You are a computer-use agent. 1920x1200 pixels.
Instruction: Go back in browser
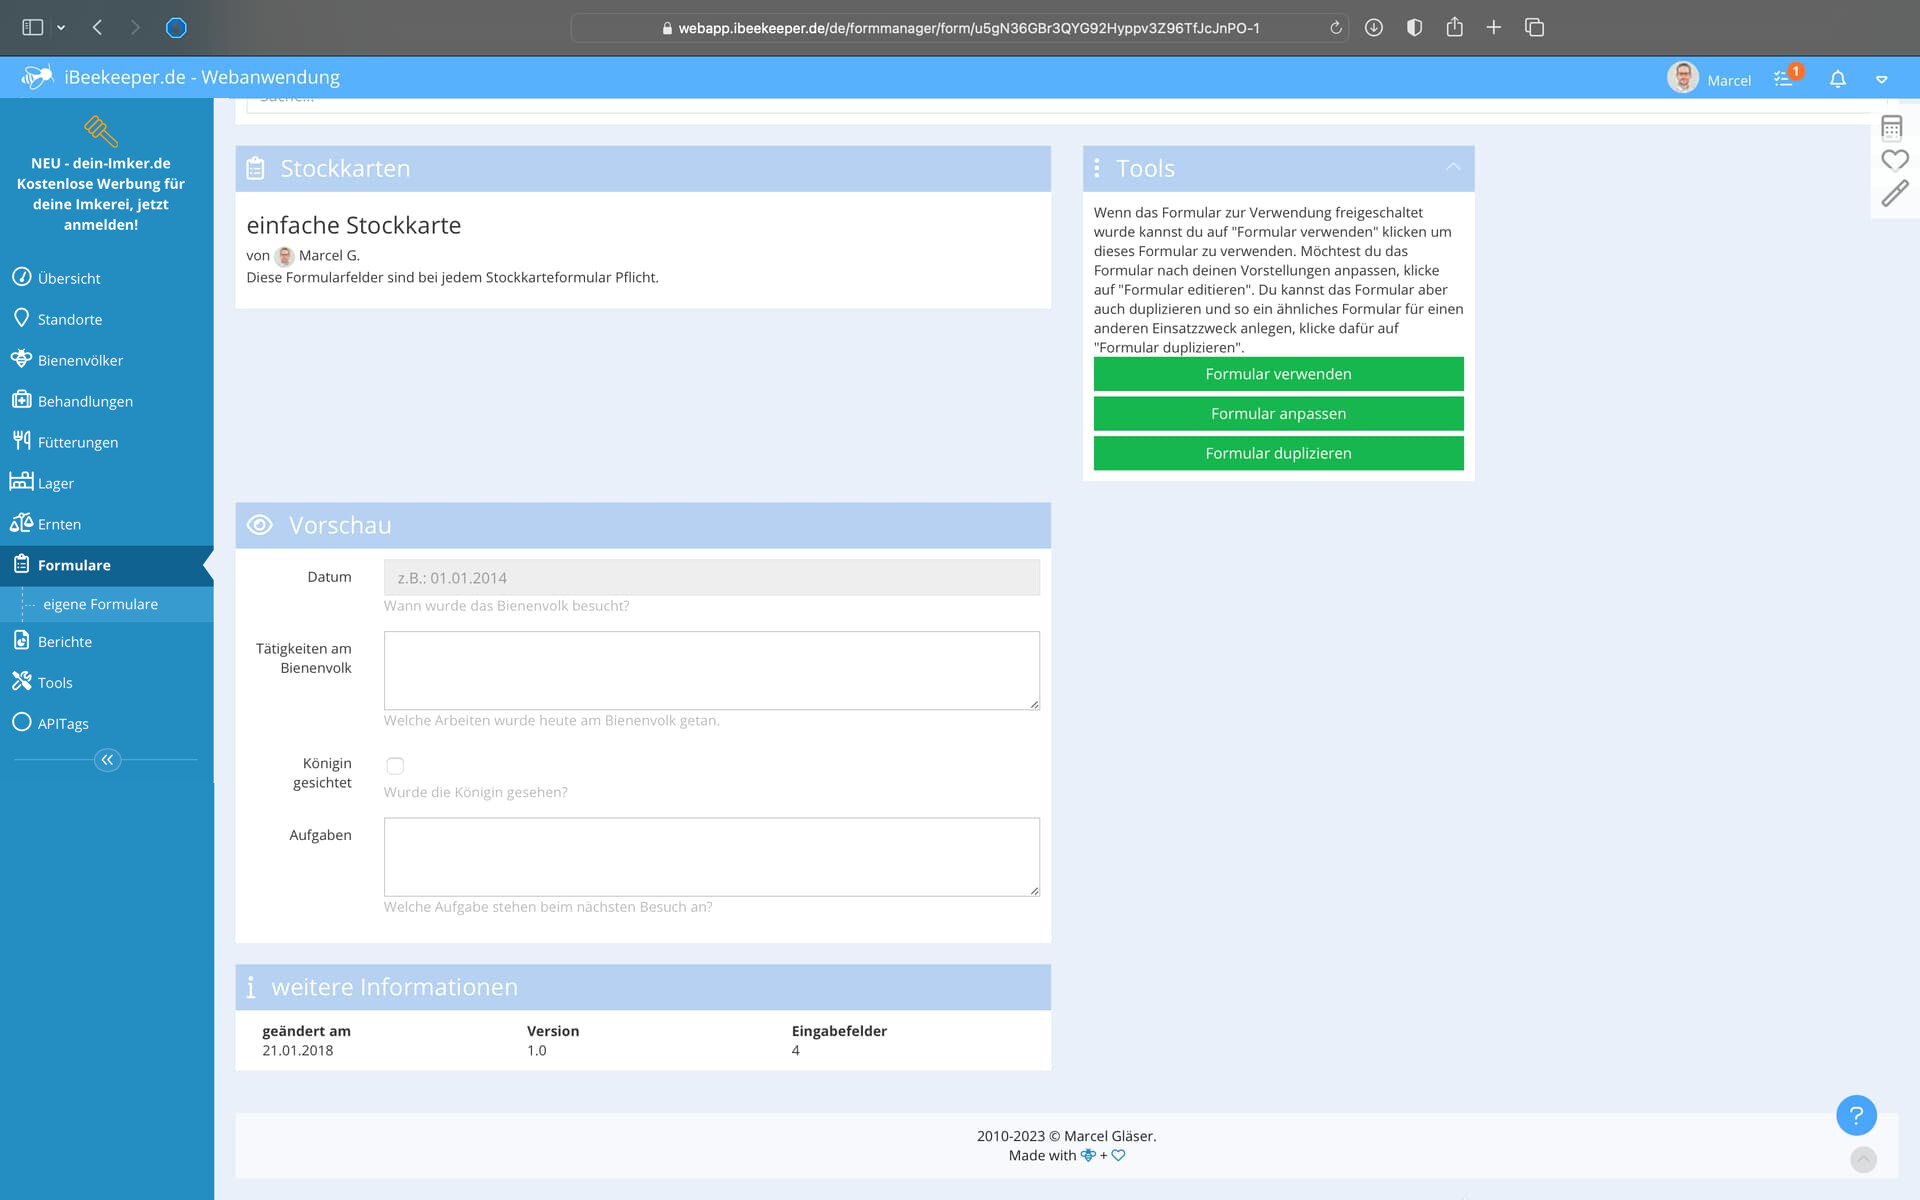coord(97,28)
